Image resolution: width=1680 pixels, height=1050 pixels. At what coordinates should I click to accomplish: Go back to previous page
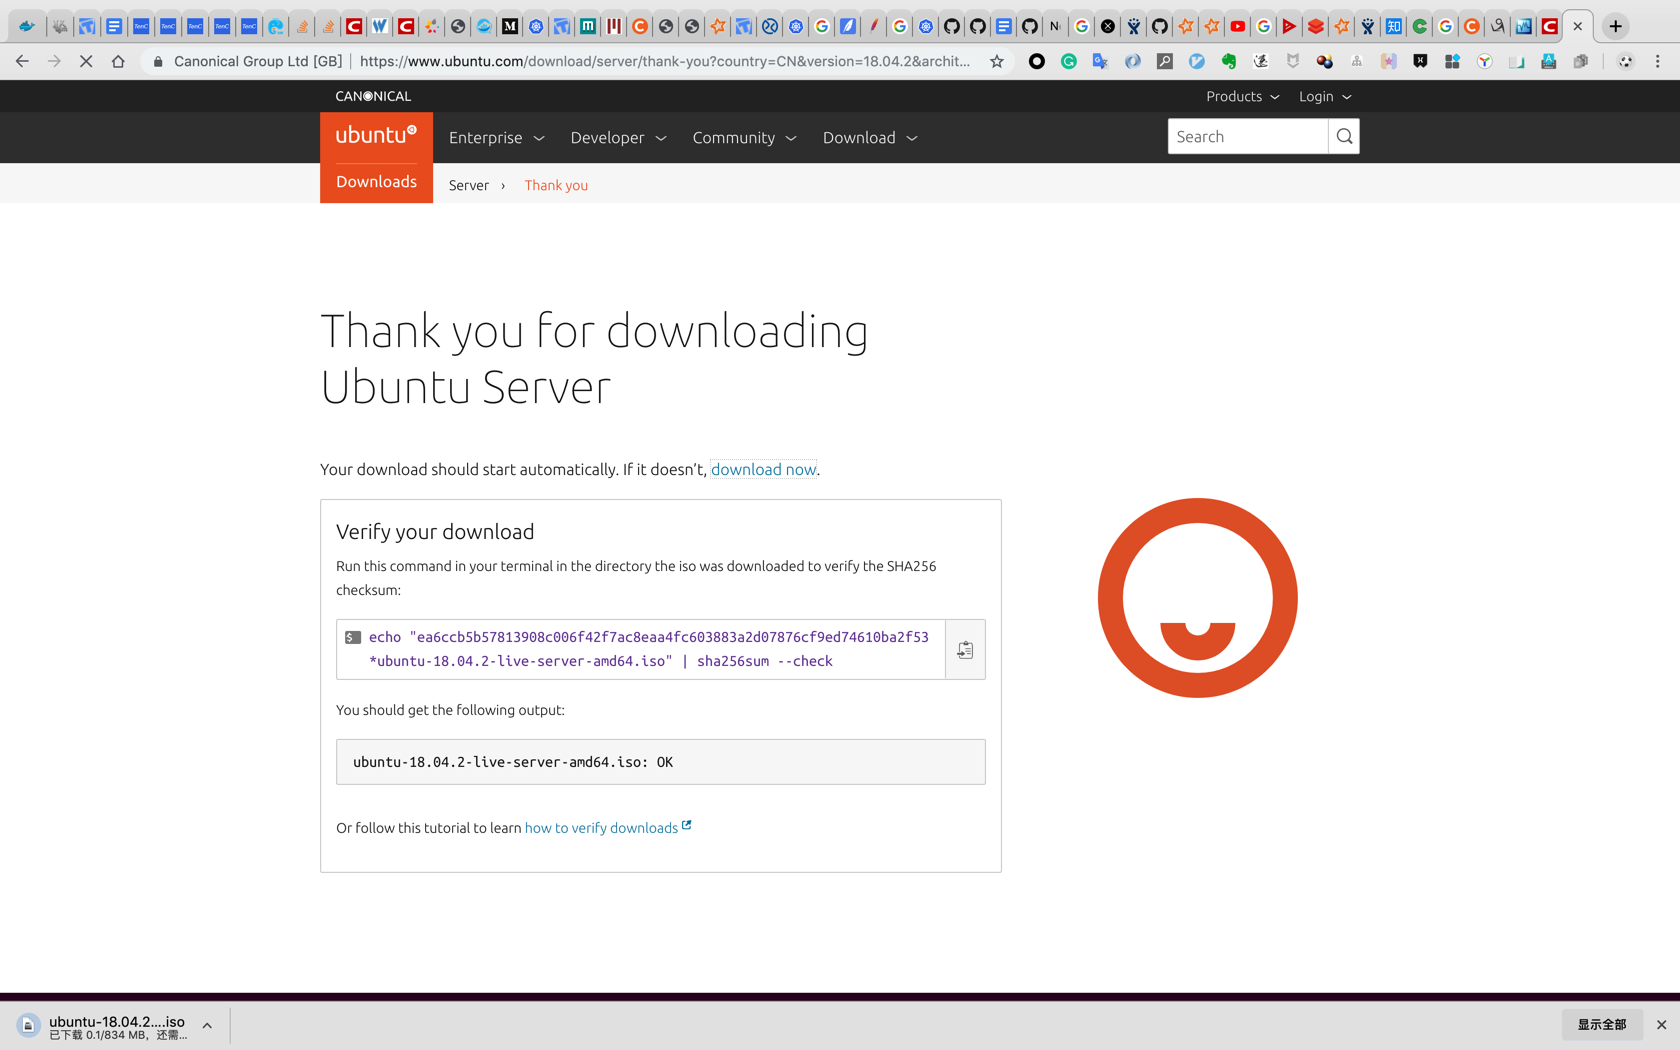[22, 61]
